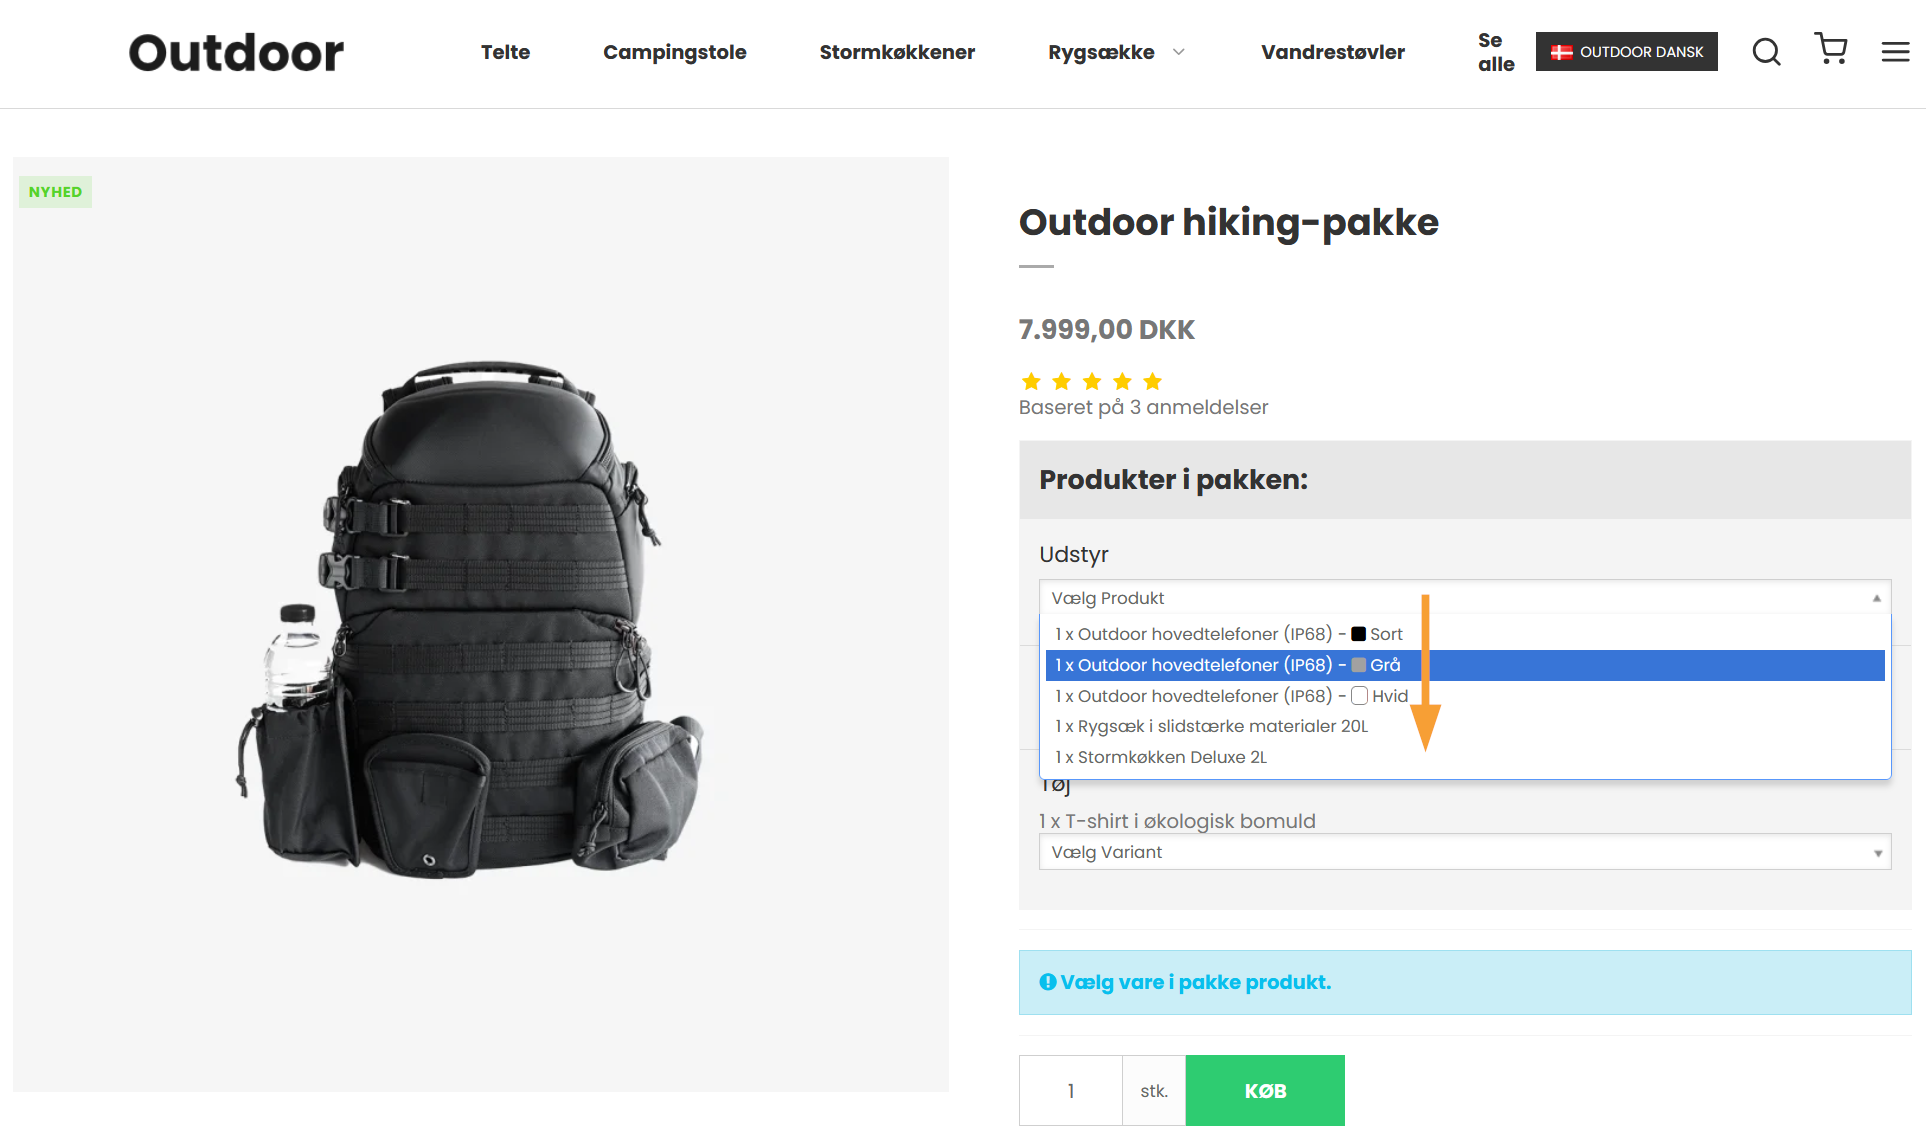
Task: Click the quantity input field
Action: click(x=1070, y=1091)
